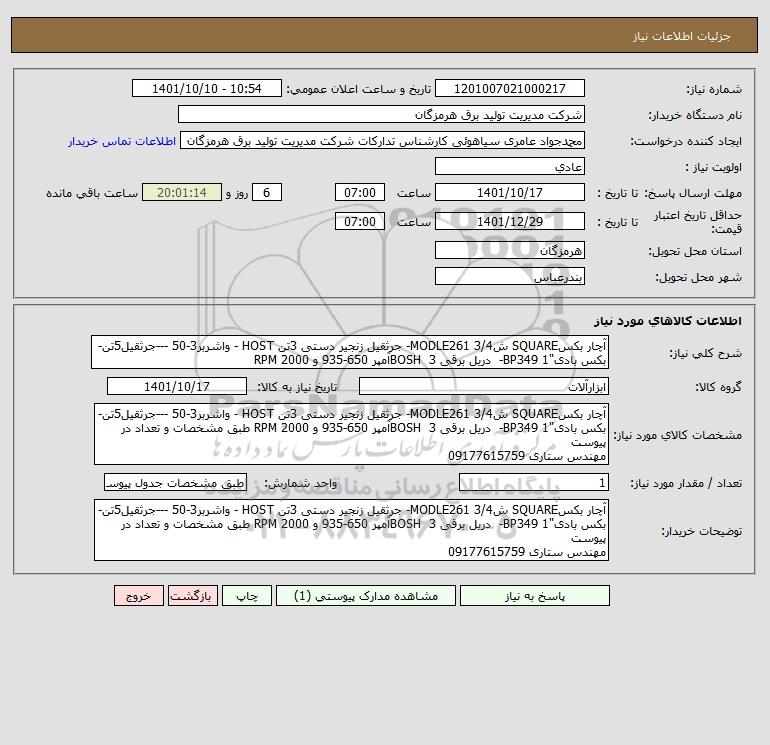Click the شرح کلی نیاز description box
770x745 pixels.
pos(350,353)
